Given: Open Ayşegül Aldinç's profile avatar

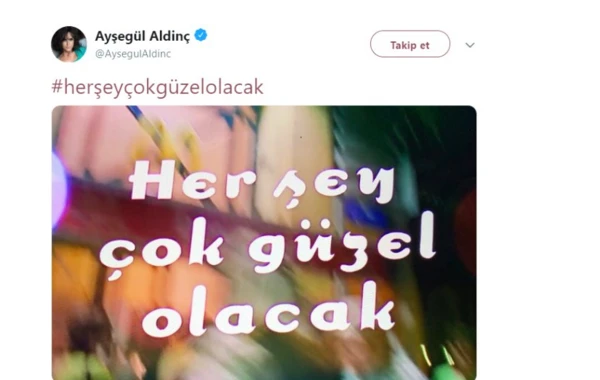Looking at the screenshot, I should [x=69, y=44].
